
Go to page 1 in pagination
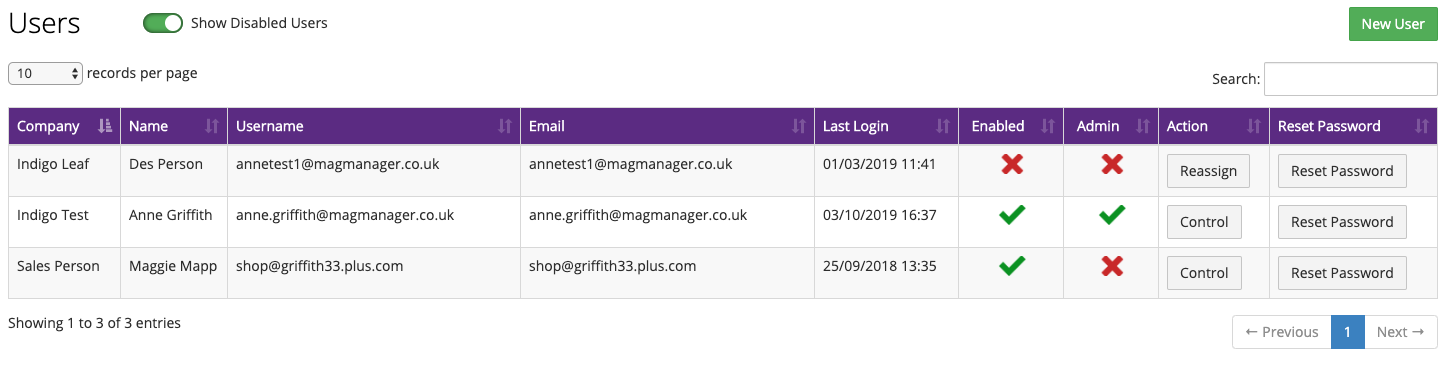[1348, 332]
